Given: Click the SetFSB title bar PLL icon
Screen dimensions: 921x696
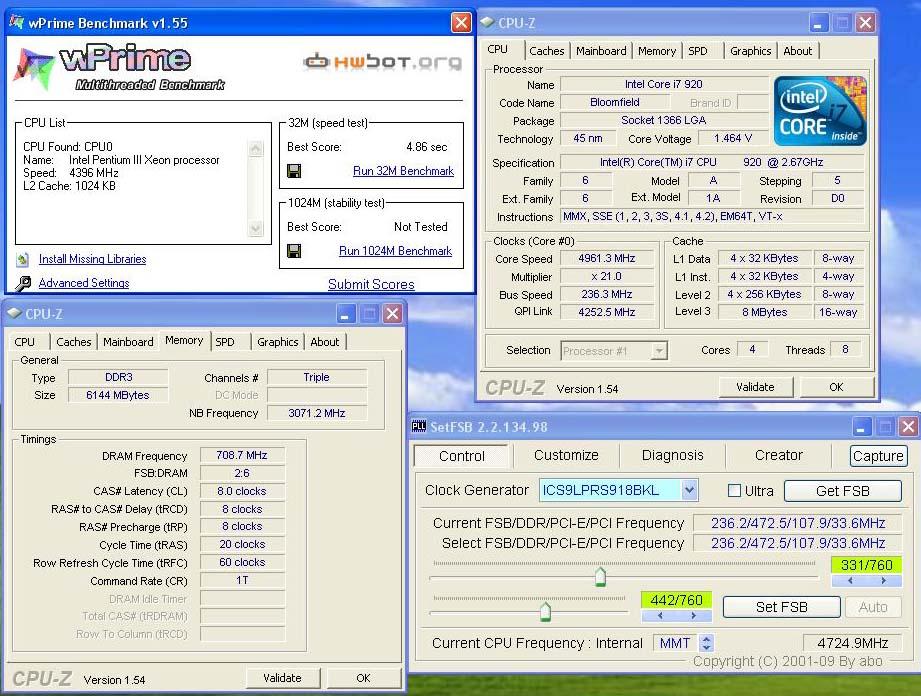Looking at the screenshot, I should coord(419,426).
